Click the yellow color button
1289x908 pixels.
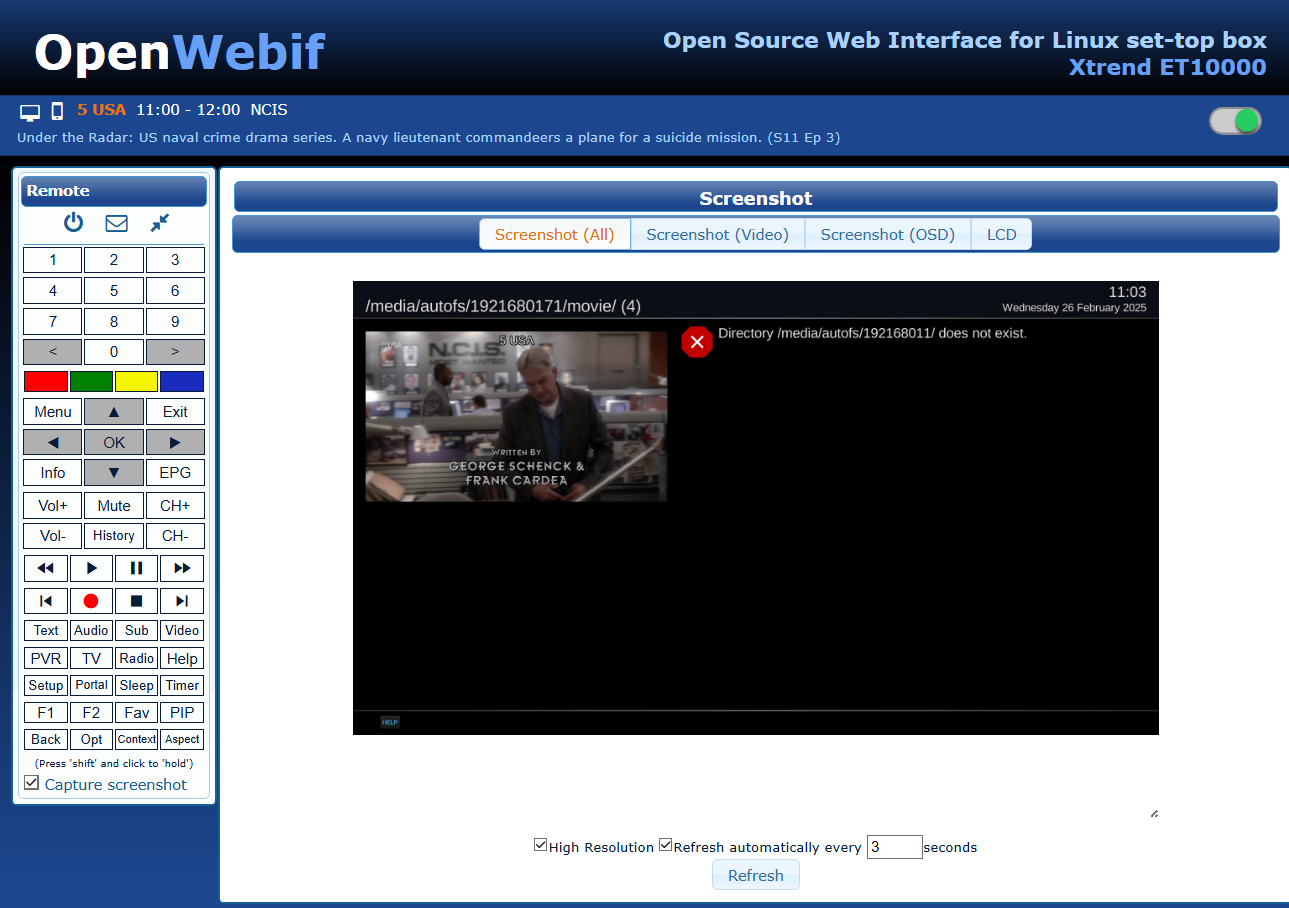click(137, 381)
